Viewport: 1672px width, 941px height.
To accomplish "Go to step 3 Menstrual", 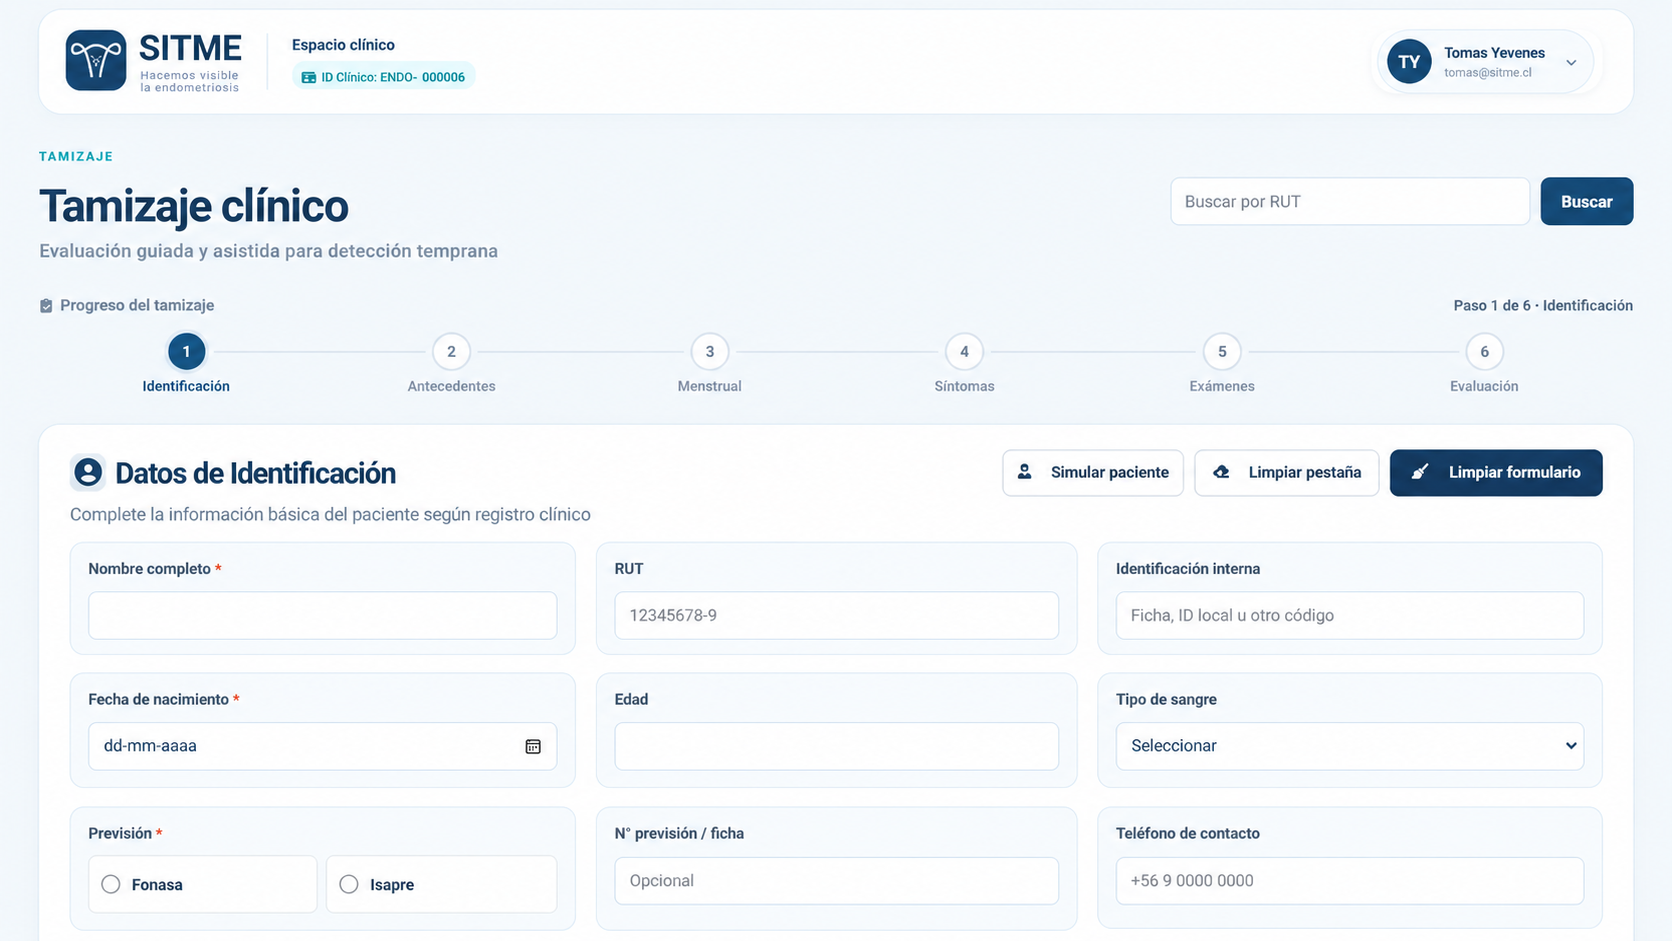I will (710, 352).
